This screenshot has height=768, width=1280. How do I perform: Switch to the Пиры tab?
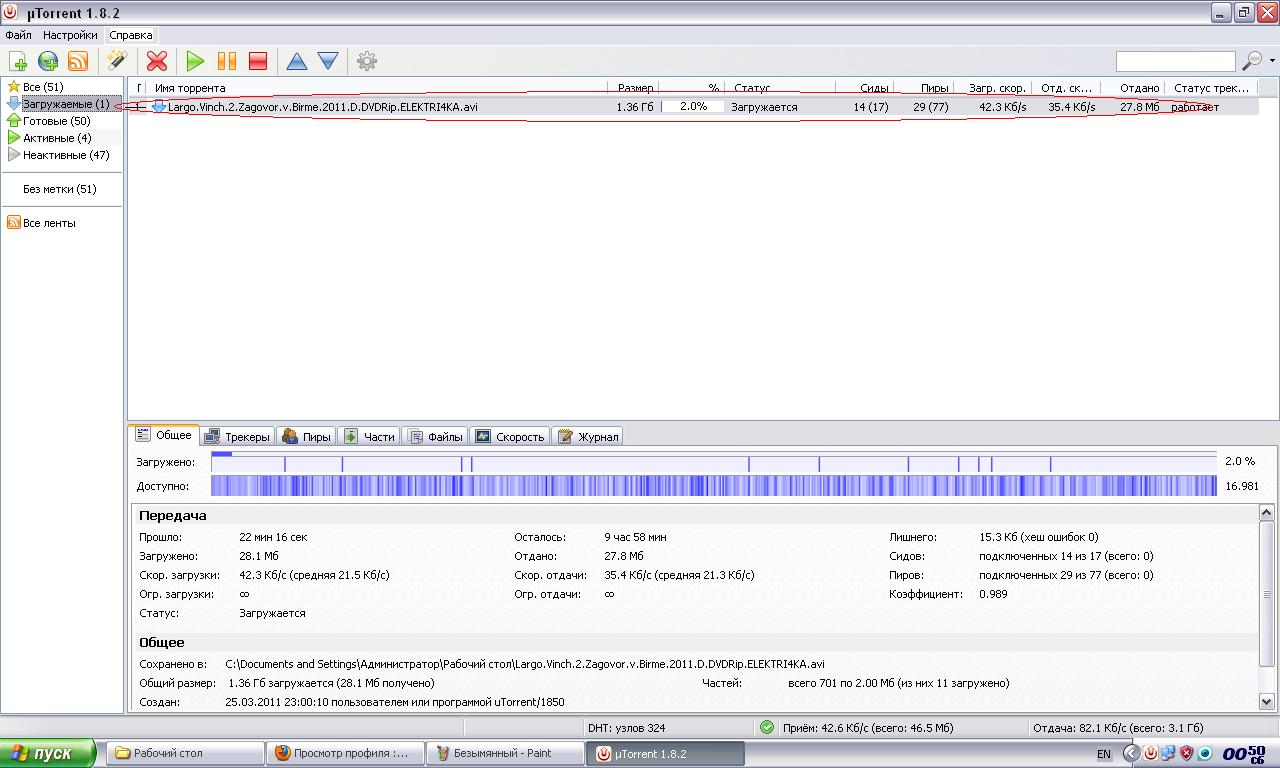(306, 436)
